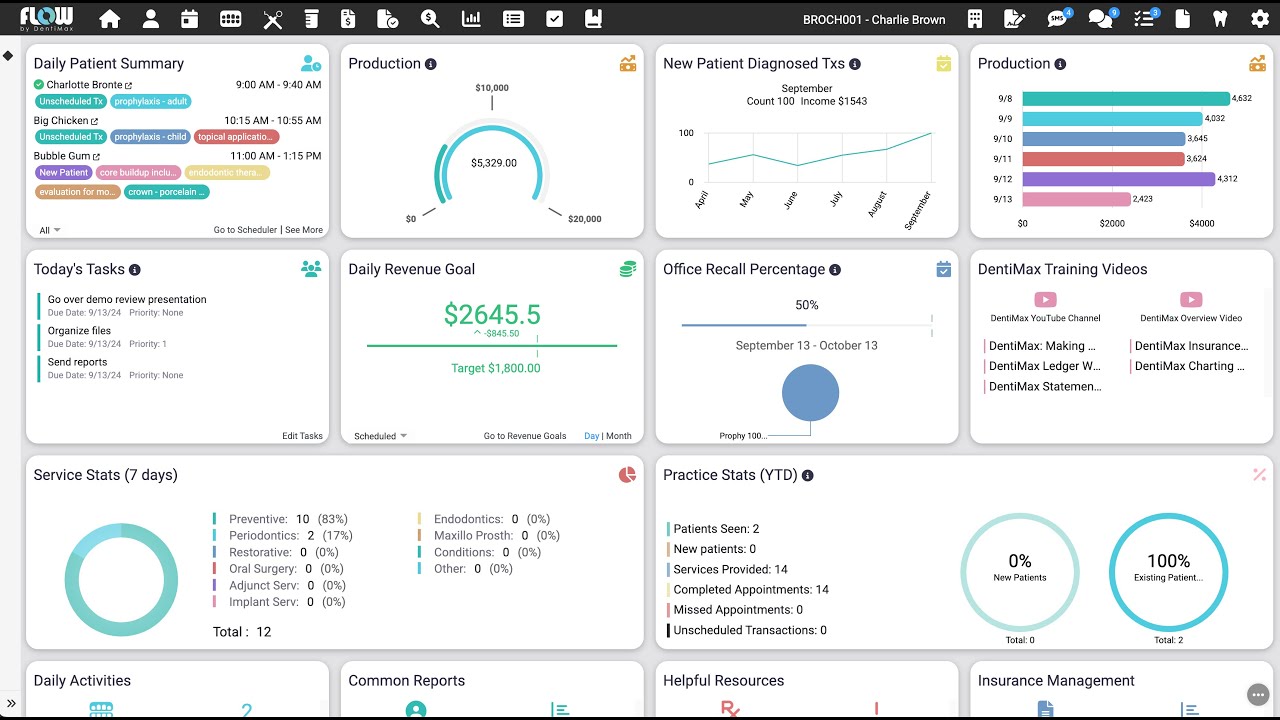Show info for Practice Stats (YTD)
Screen dimensions: 1280x720
[808, 476]
